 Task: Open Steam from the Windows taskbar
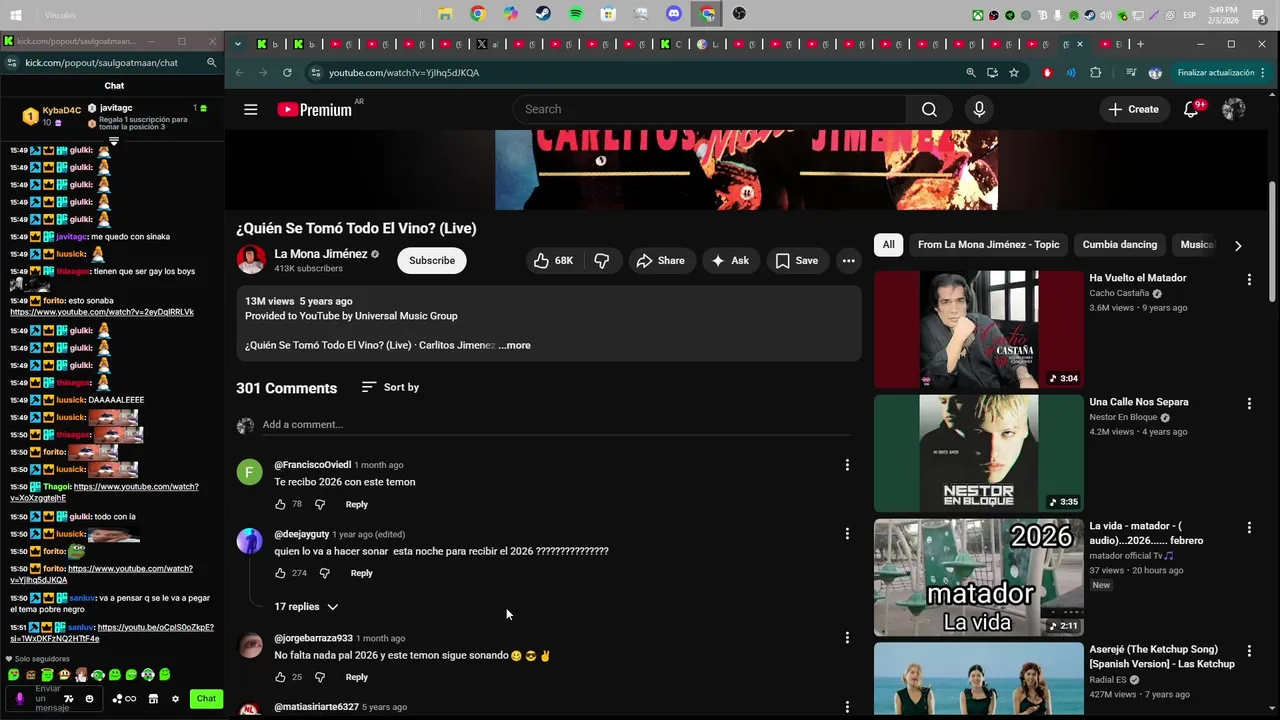pyautogui.click(x=543, y=14)
